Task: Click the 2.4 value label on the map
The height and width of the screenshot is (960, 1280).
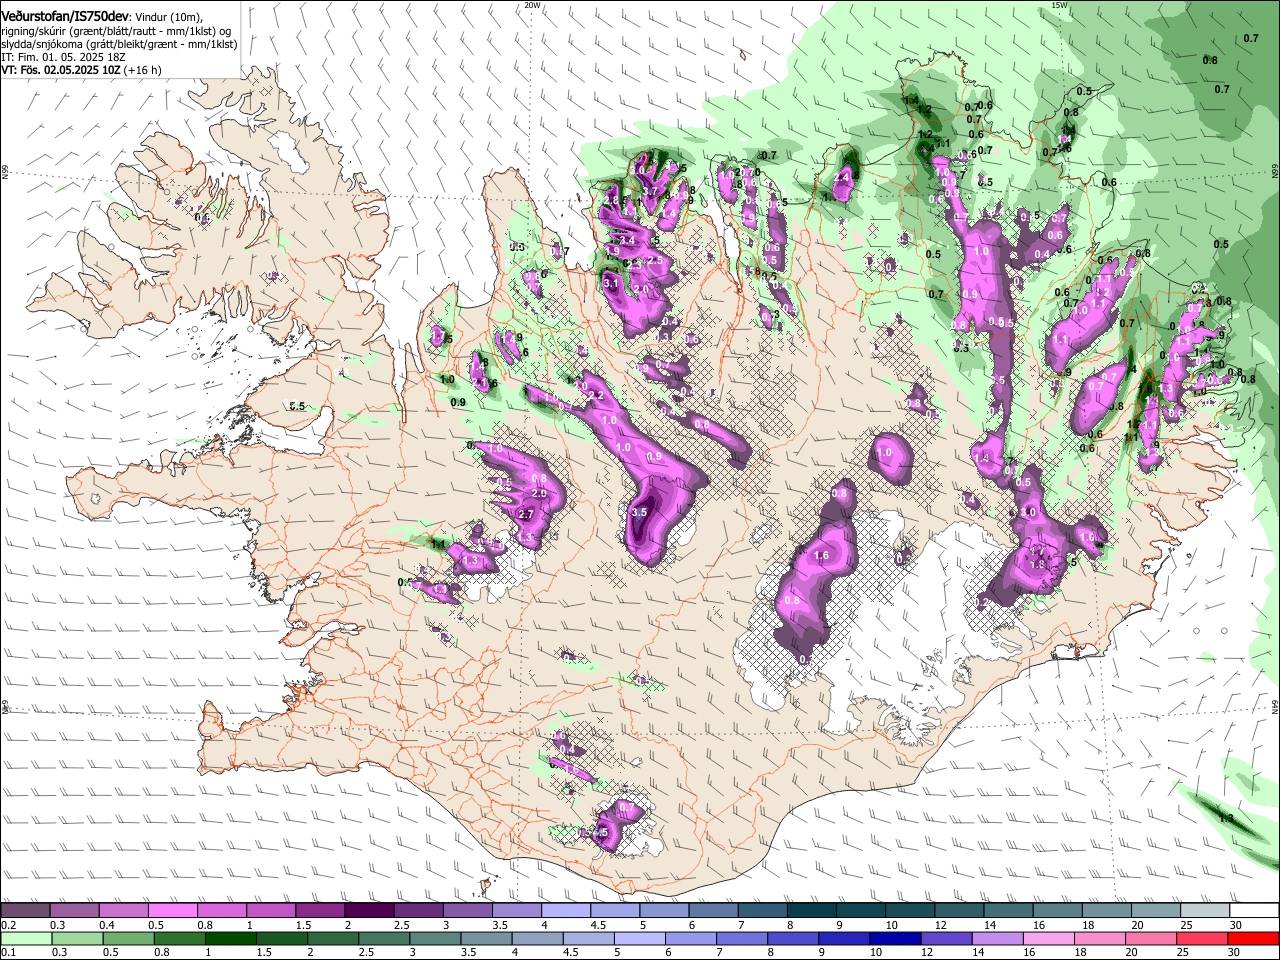Action: (842, 176)
